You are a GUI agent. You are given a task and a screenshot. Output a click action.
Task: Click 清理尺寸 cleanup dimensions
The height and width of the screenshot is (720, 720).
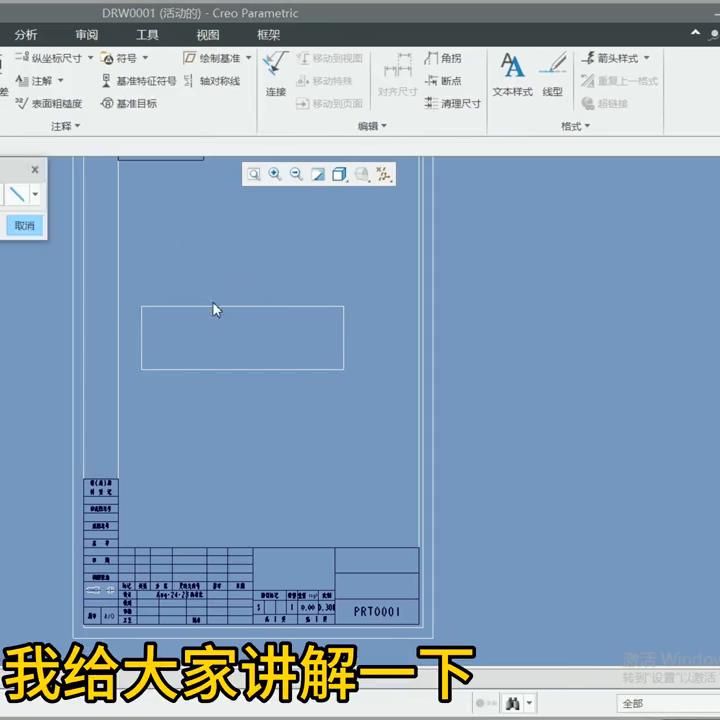(x=453, y=103)
